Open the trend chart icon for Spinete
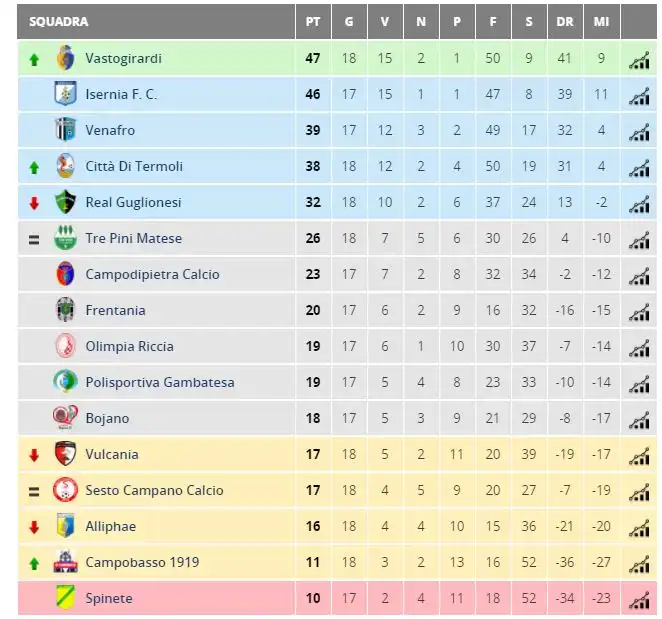Image resolution: width=662 pixels, height=619 pixels. pyautogui.click(x=639, y=600)
